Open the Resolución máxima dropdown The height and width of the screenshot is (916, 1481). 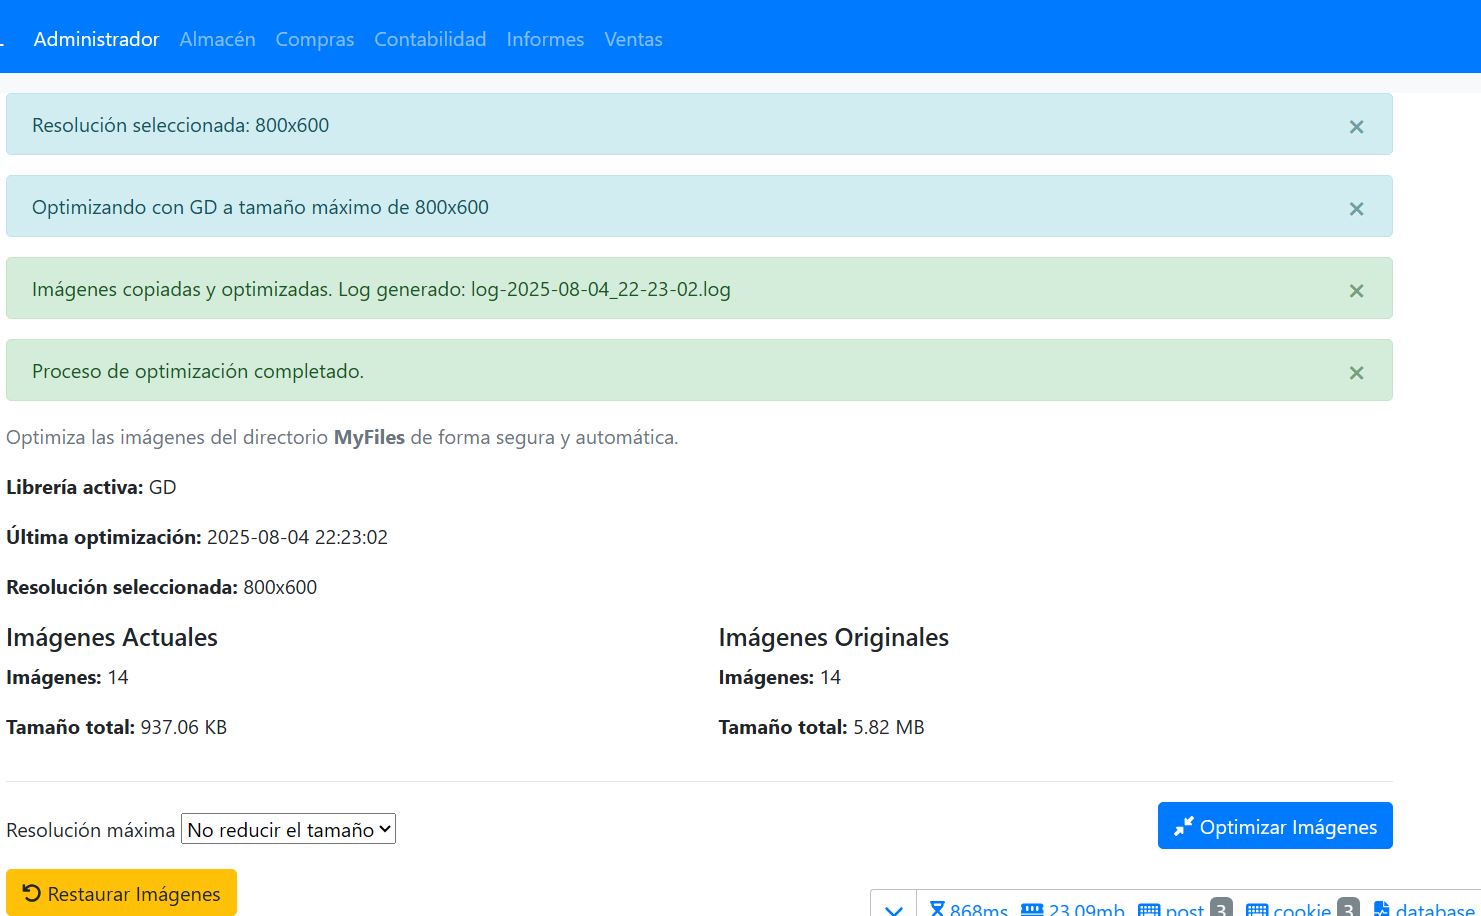point(288,829)
